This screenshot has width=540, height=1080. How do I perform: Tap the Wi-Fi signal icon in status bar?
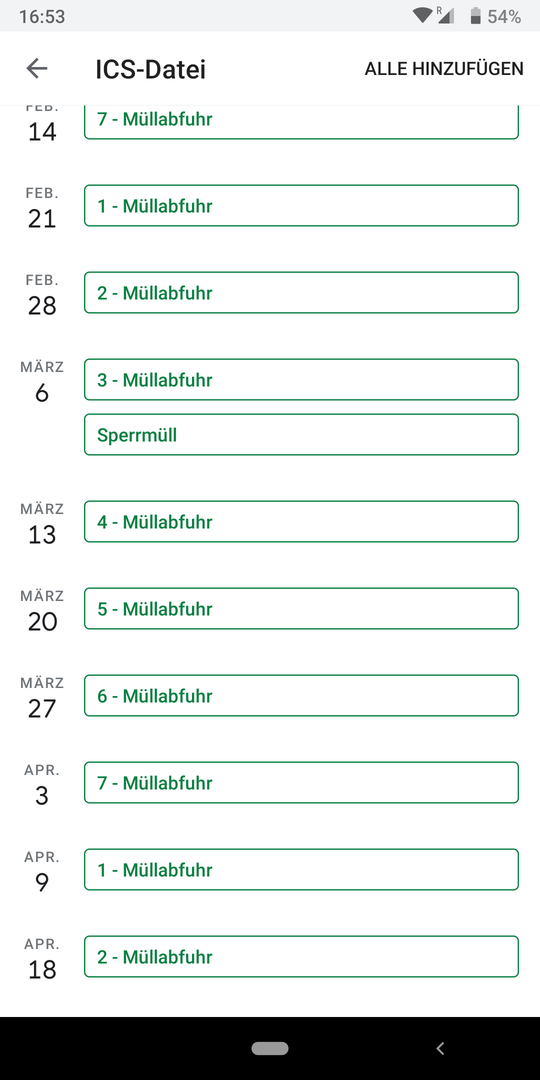(x=422, y=16)
